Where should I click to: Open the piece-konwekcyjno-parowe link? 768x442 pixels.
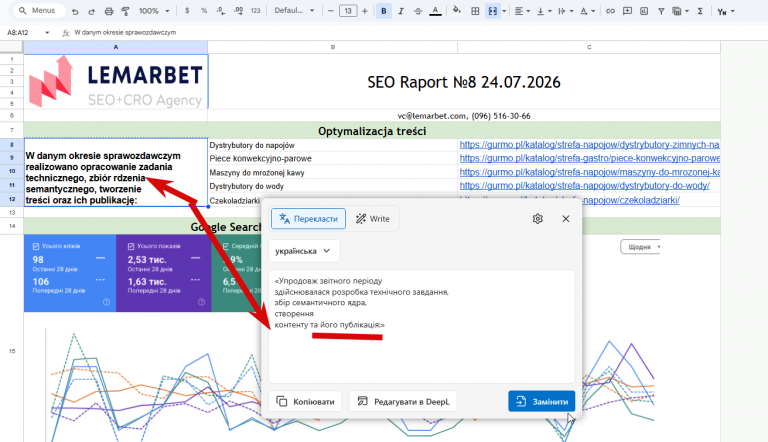589,158
